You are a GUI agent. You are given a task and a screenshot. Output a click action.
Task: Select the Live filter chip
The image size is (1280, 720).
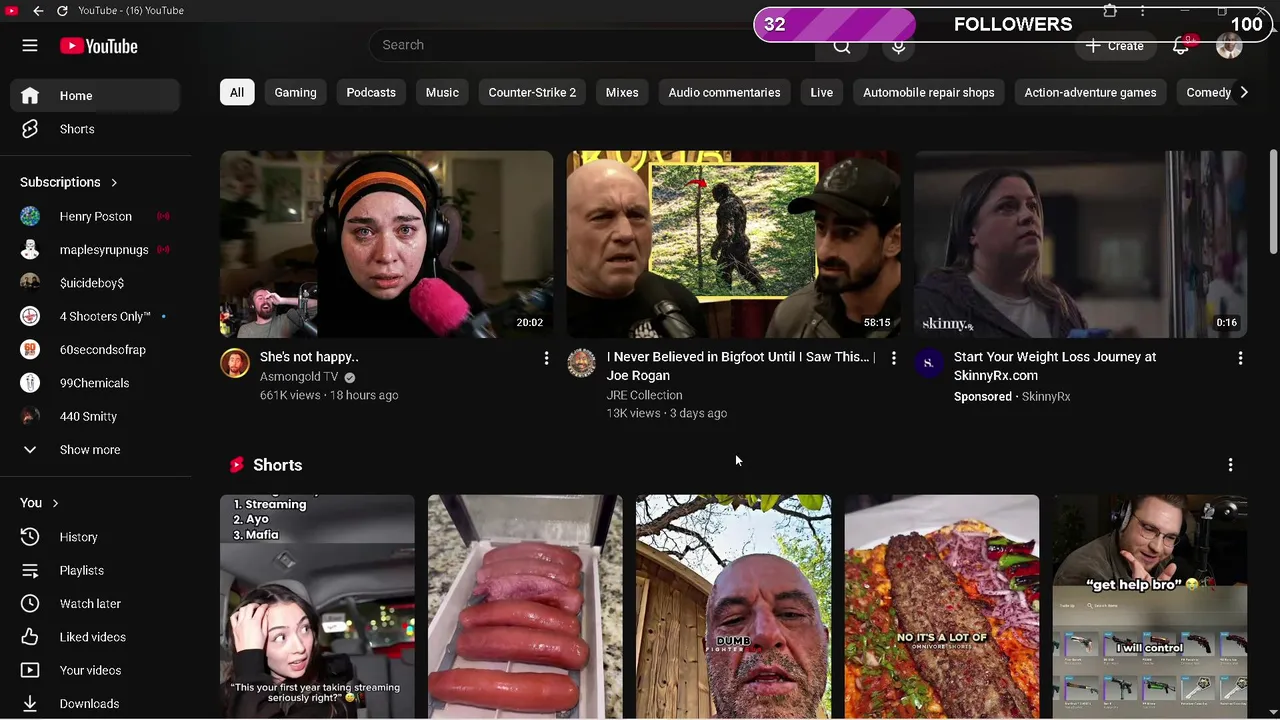(822, 92)
